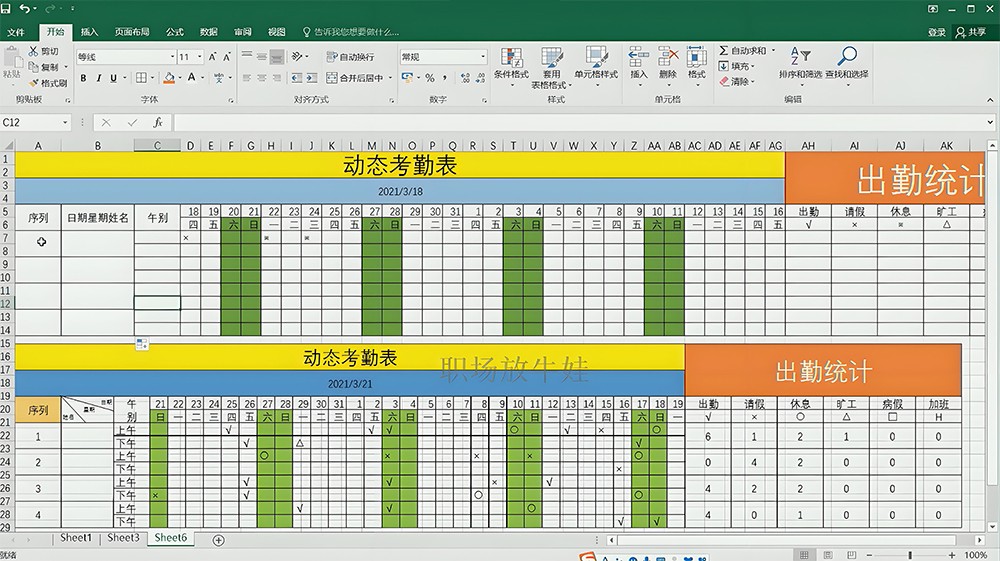Viewport: 1000px width, 561px height.
Task: Switch to Page Layout view icon
Action: point(828,555)
